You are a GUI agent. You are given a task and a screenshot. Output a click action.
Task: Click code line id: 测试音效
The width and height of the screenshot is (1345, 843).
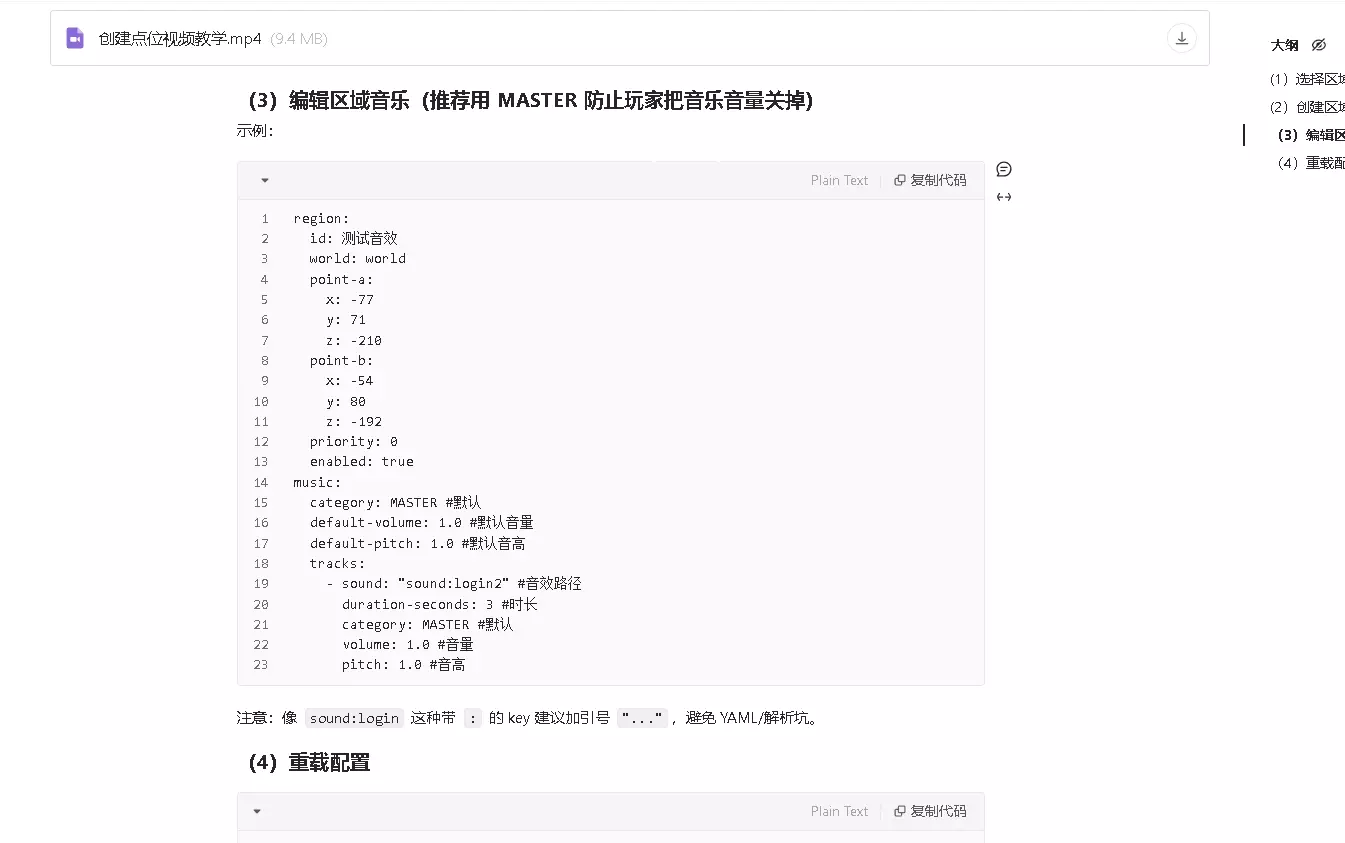(x=353, y=238)
